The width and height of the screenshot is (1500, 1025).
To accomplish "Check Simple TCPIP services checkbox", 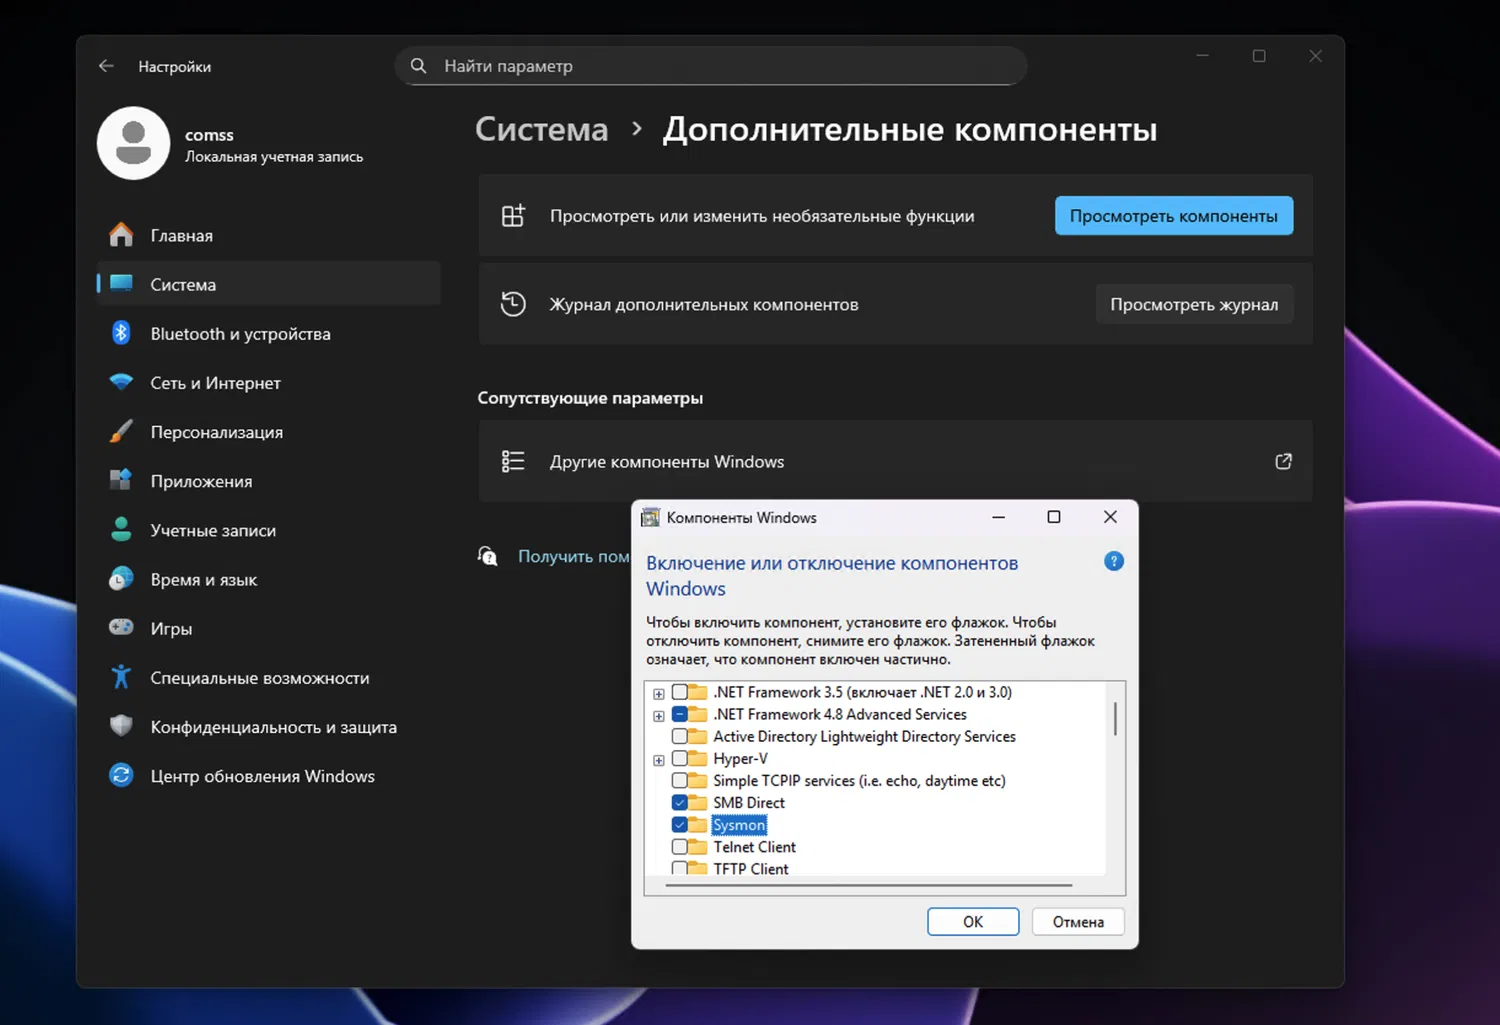I will tap(680, 780).
